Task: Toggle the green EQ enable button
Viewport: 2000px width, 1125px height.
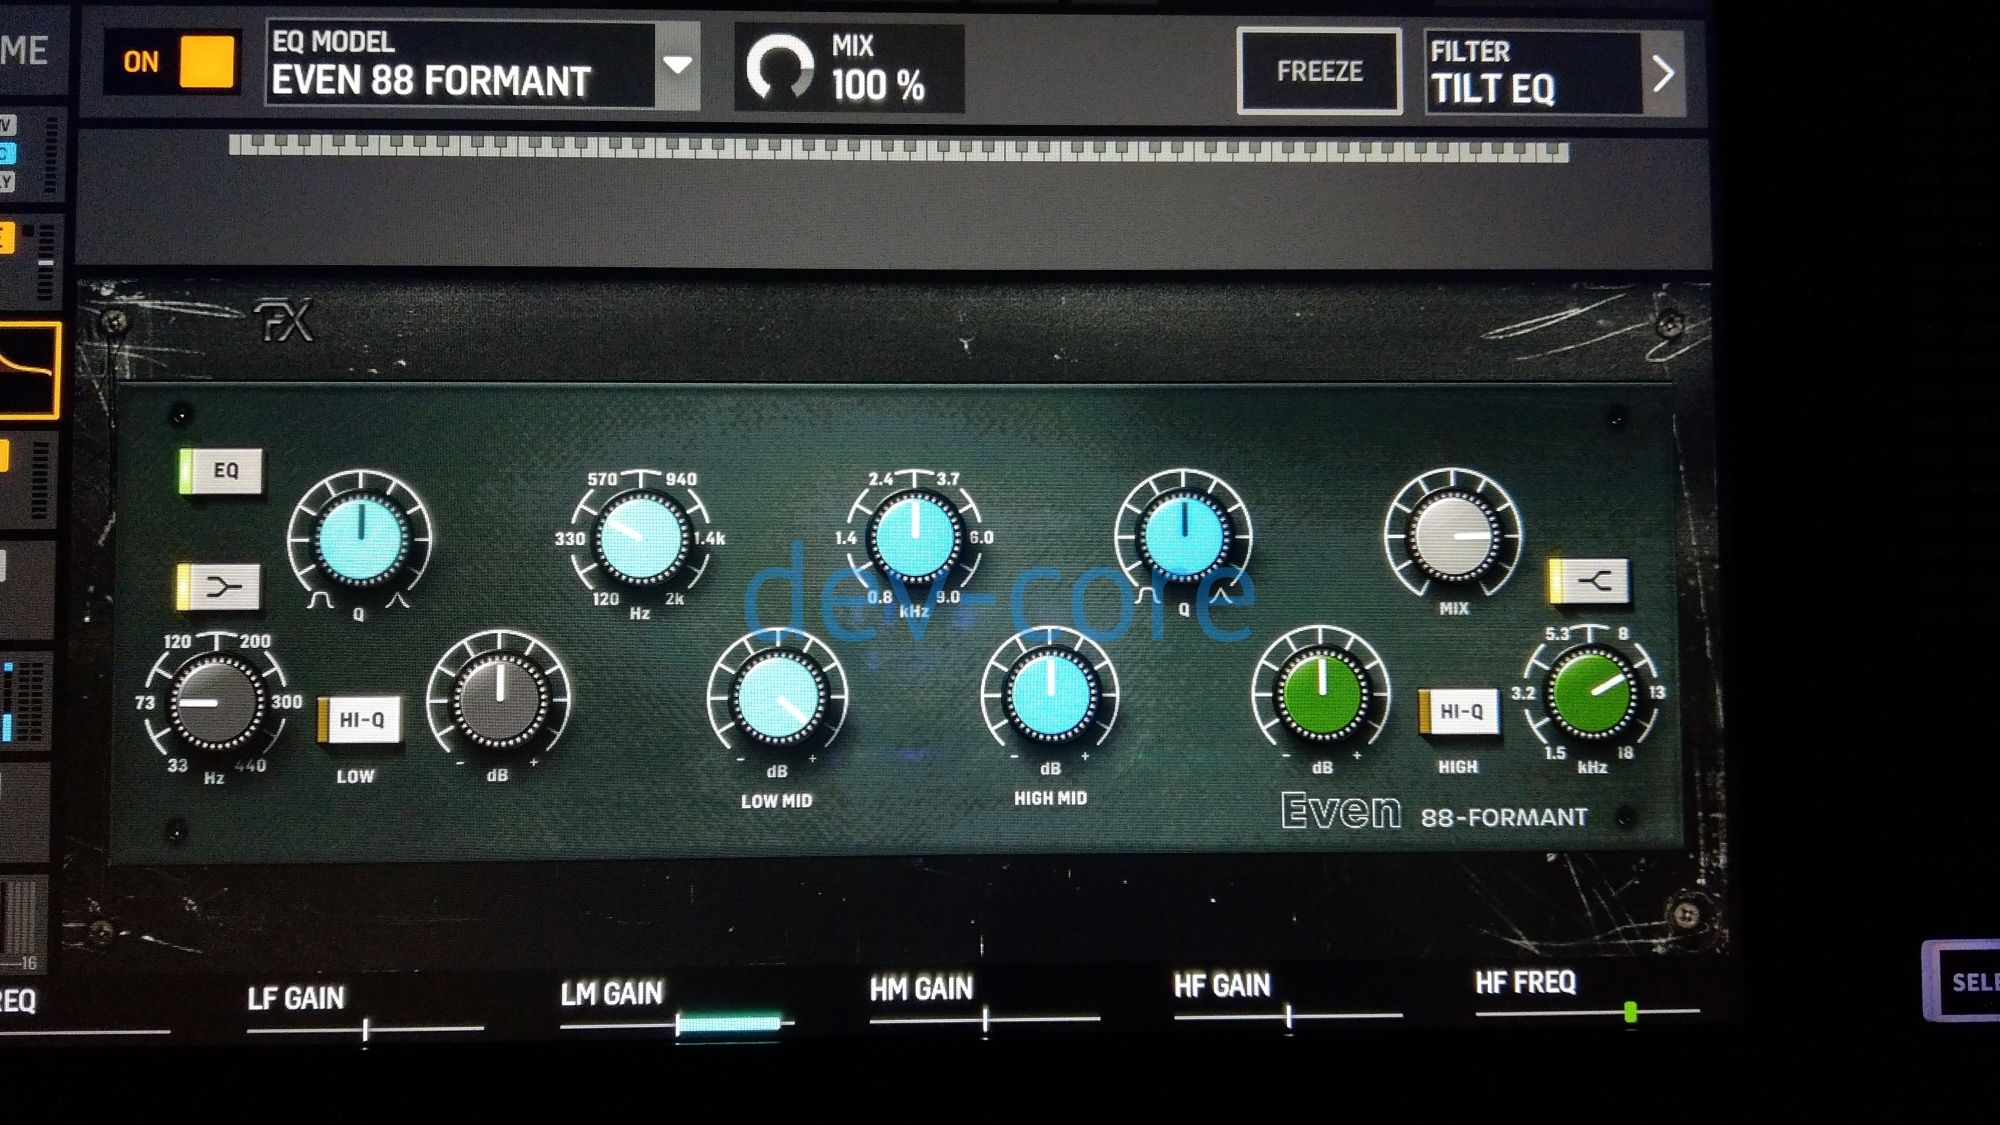Action: tap(221, 471)
